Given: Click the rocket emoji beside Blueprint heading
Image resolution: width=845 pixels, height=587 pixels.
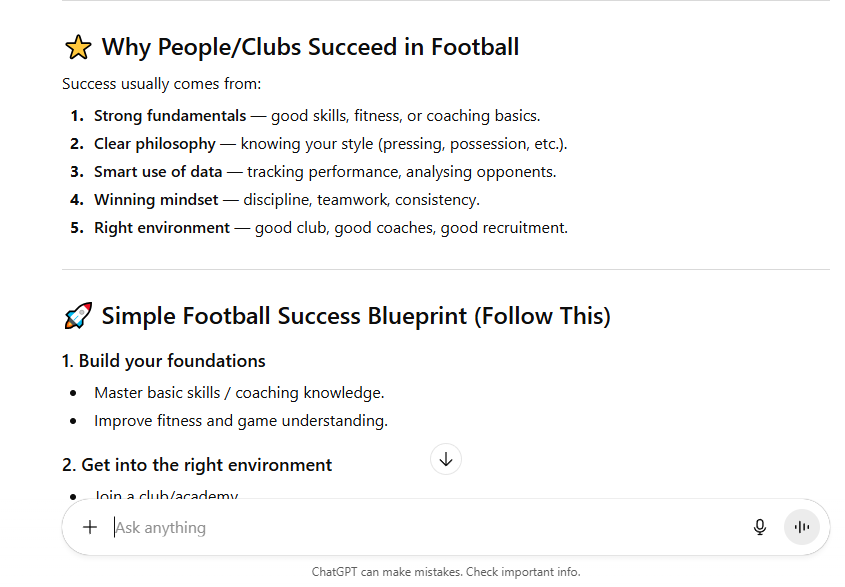Looking at the screenshot, I should point(77,317).
